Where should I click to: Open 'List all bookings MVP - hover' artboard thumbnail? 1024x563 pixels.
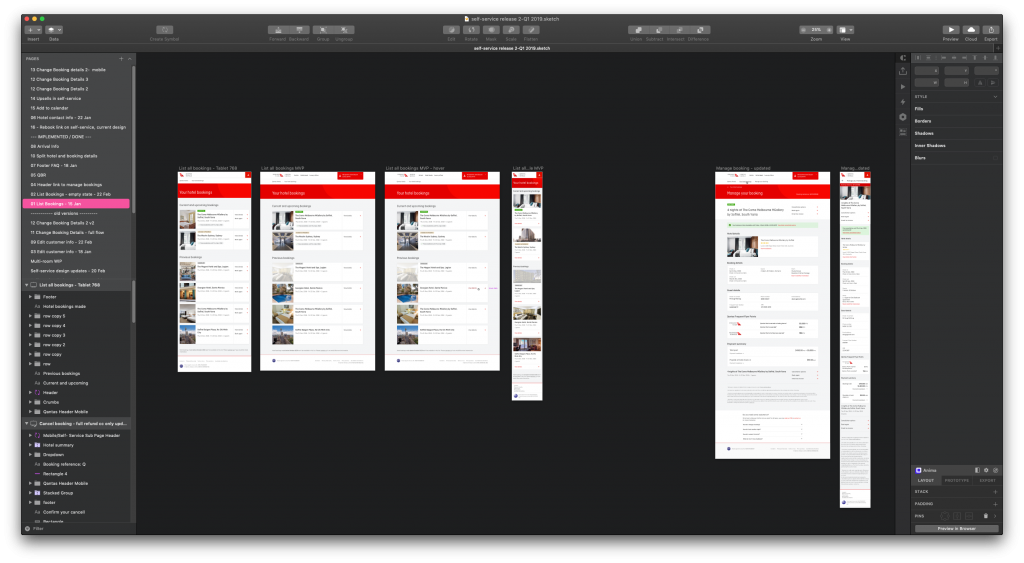click(x=442, y=271)
